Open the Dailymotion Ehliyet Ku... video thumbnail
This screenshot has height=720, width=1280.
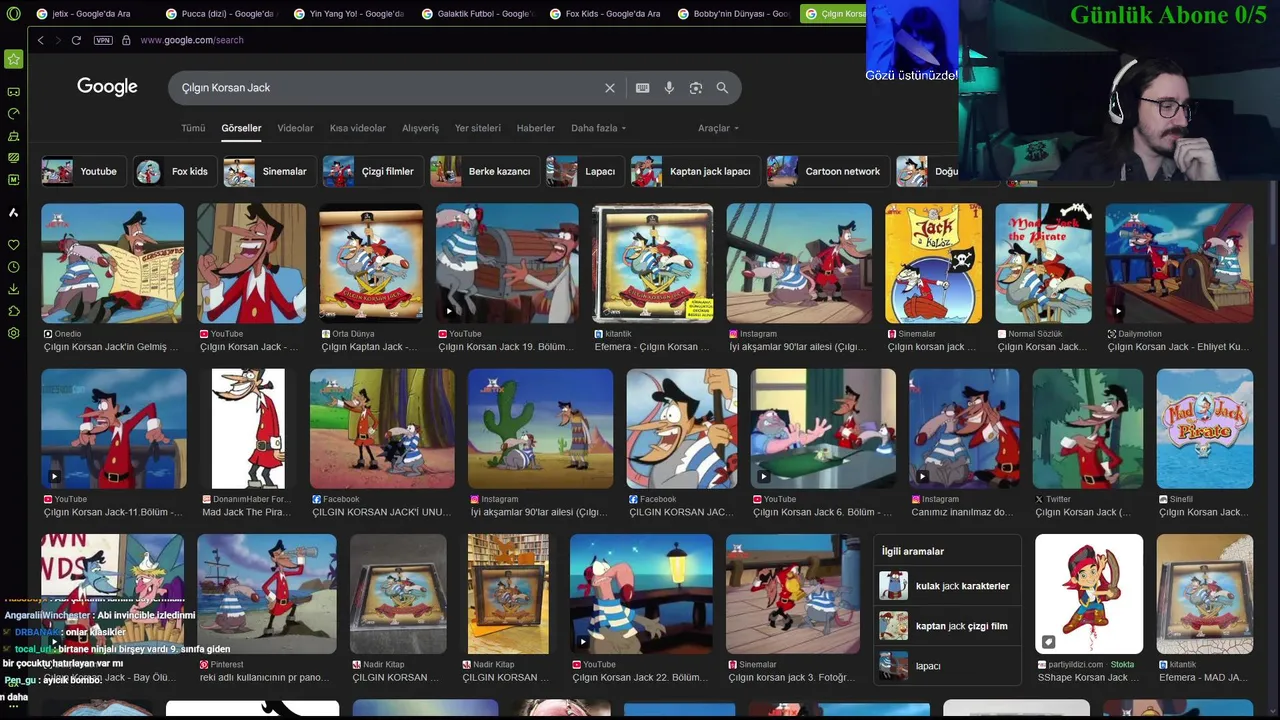click(1179, 263)
